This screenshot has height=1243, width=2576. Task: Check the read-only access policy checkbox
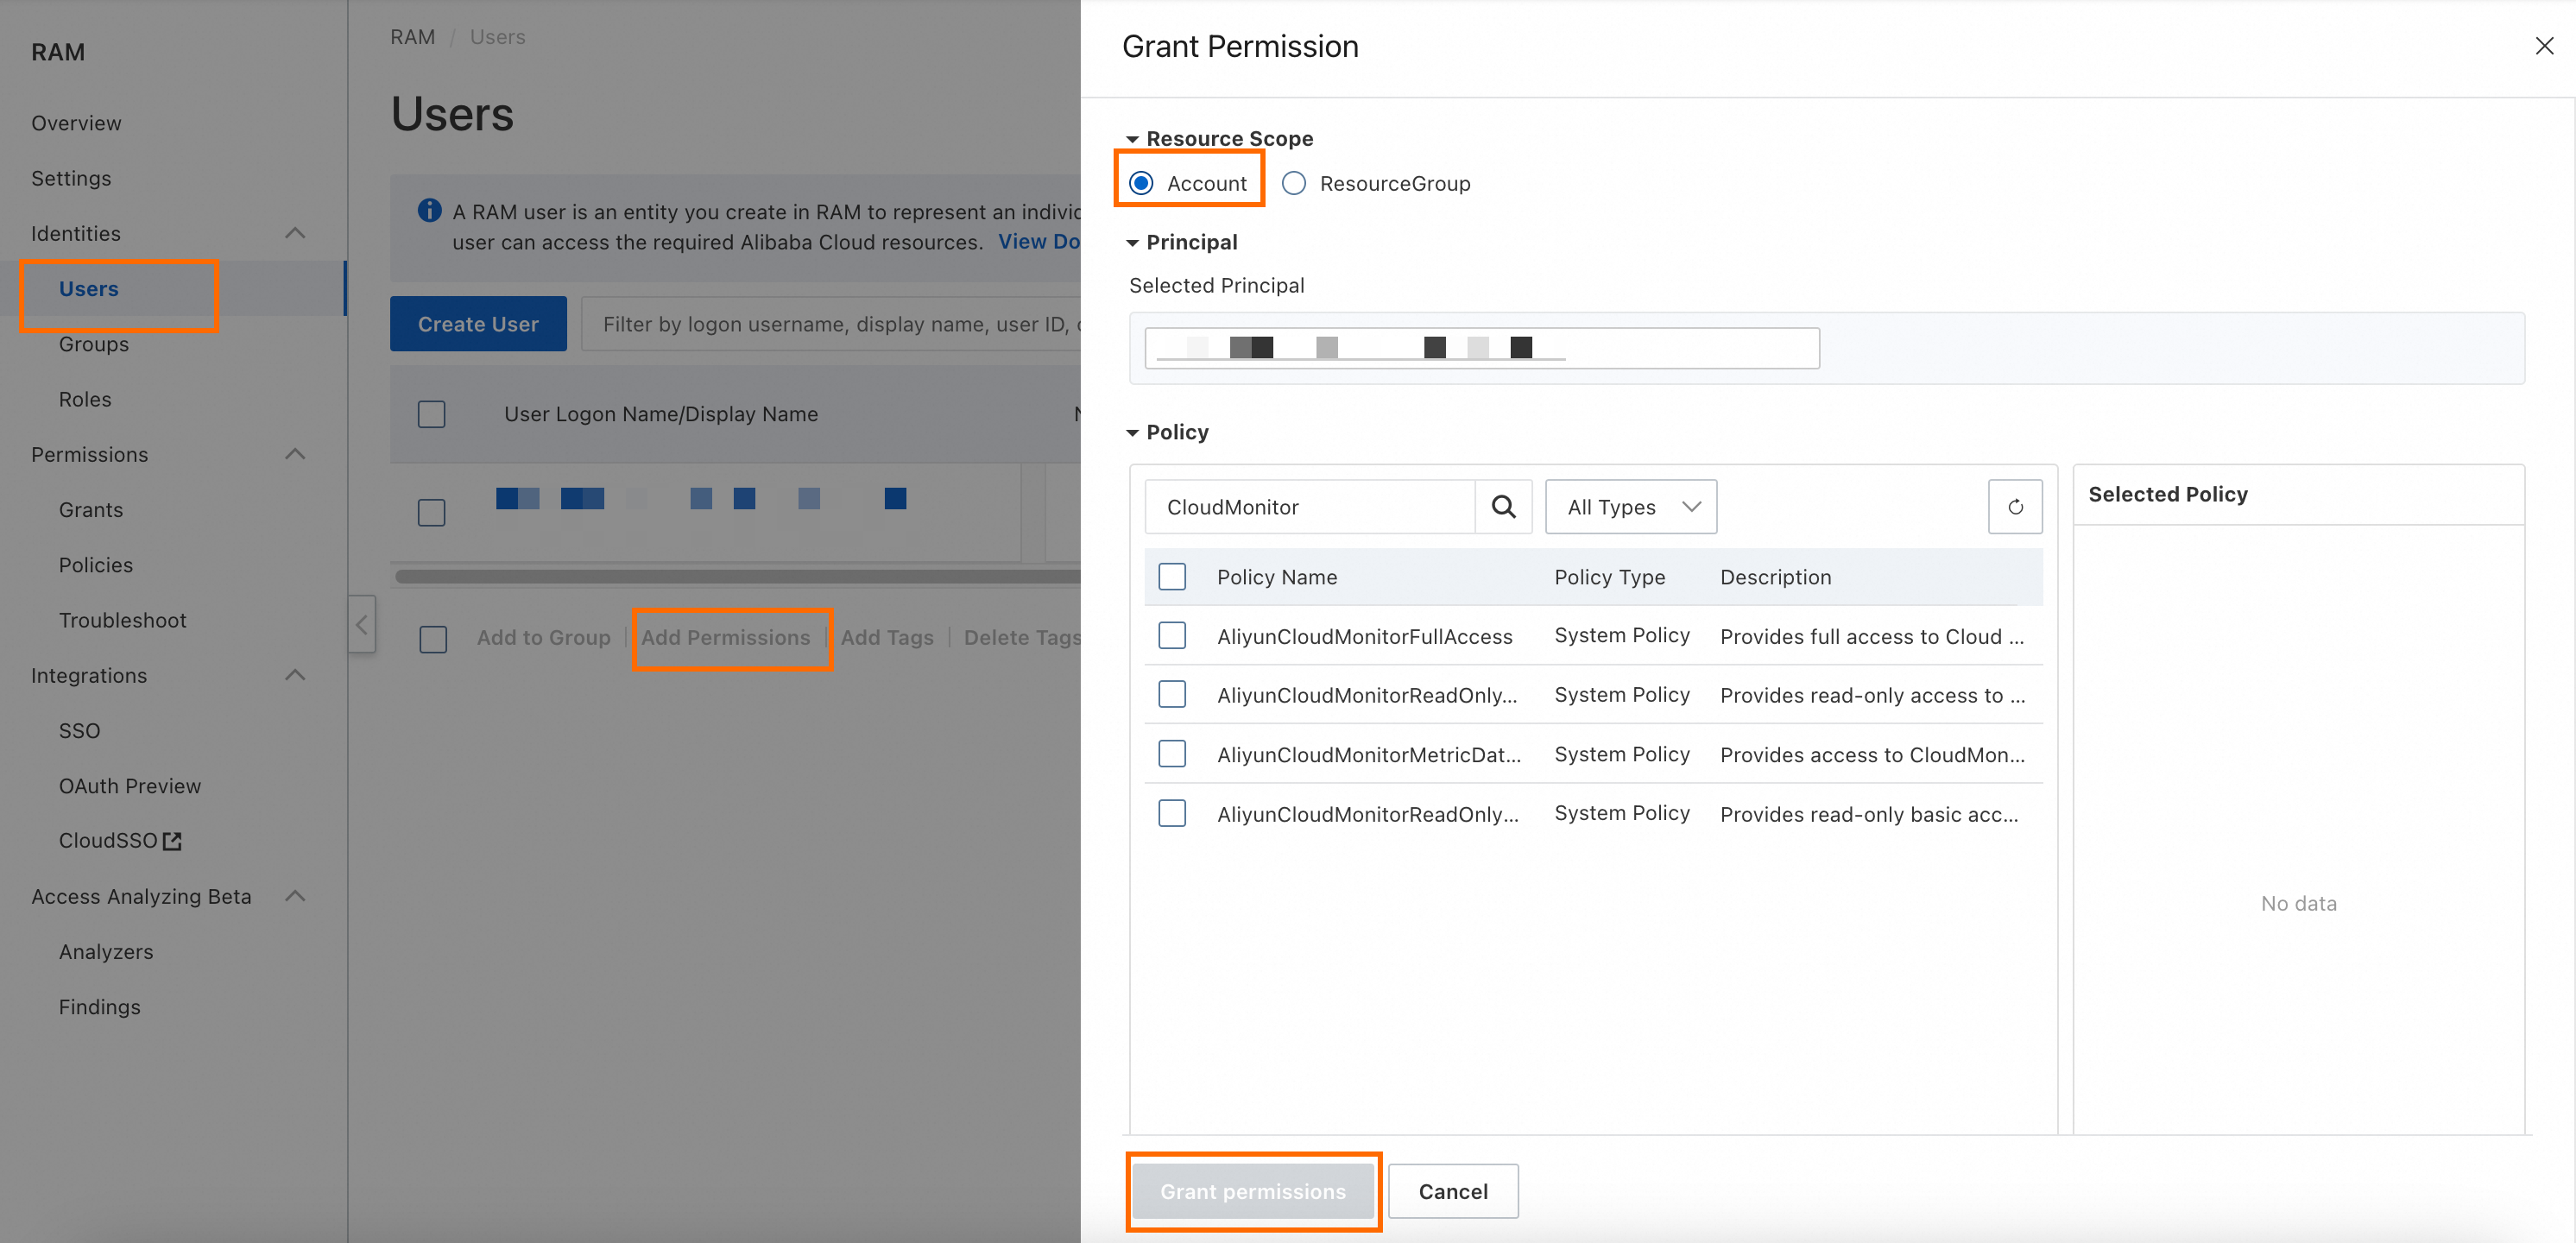coord(1172,695)
